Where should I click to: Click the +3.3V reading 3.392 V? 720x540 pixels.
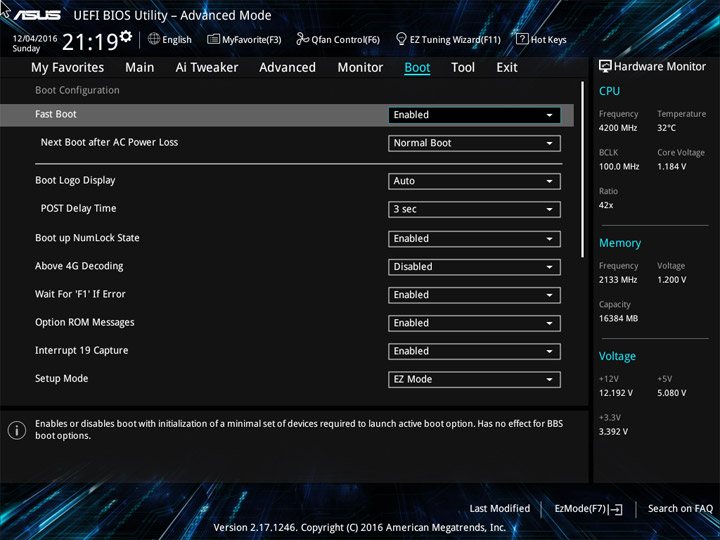[613, 432]
